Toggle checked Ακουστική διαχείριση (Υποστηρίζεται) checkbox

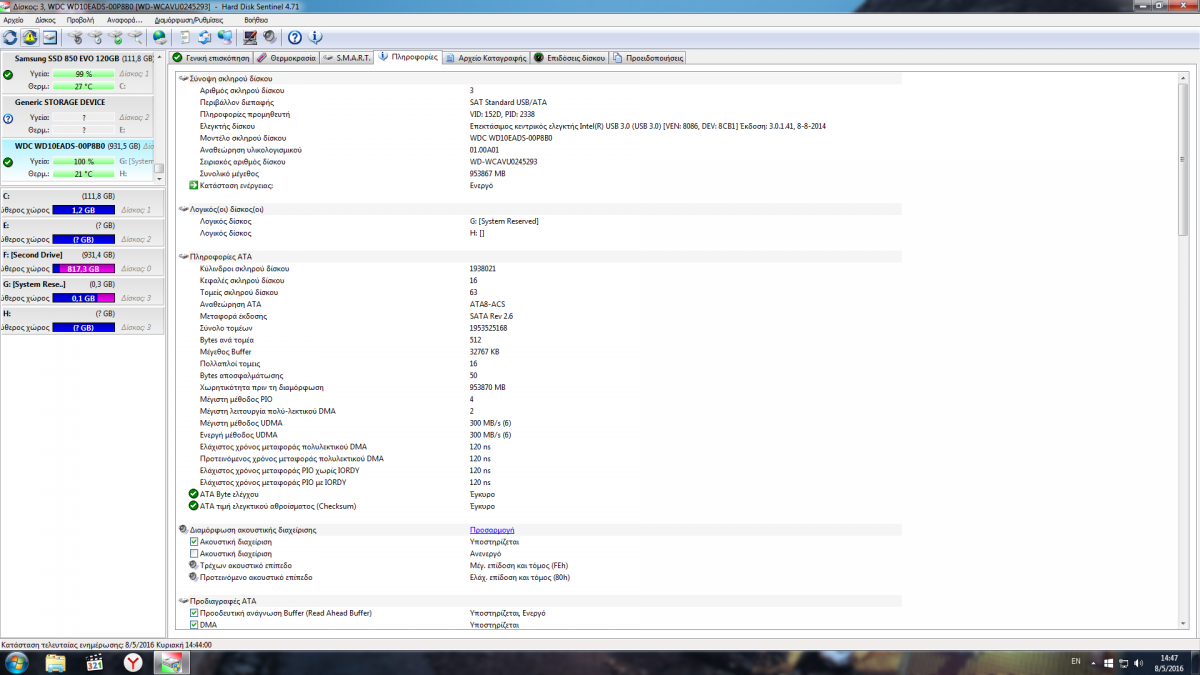[x=194, y=541]
